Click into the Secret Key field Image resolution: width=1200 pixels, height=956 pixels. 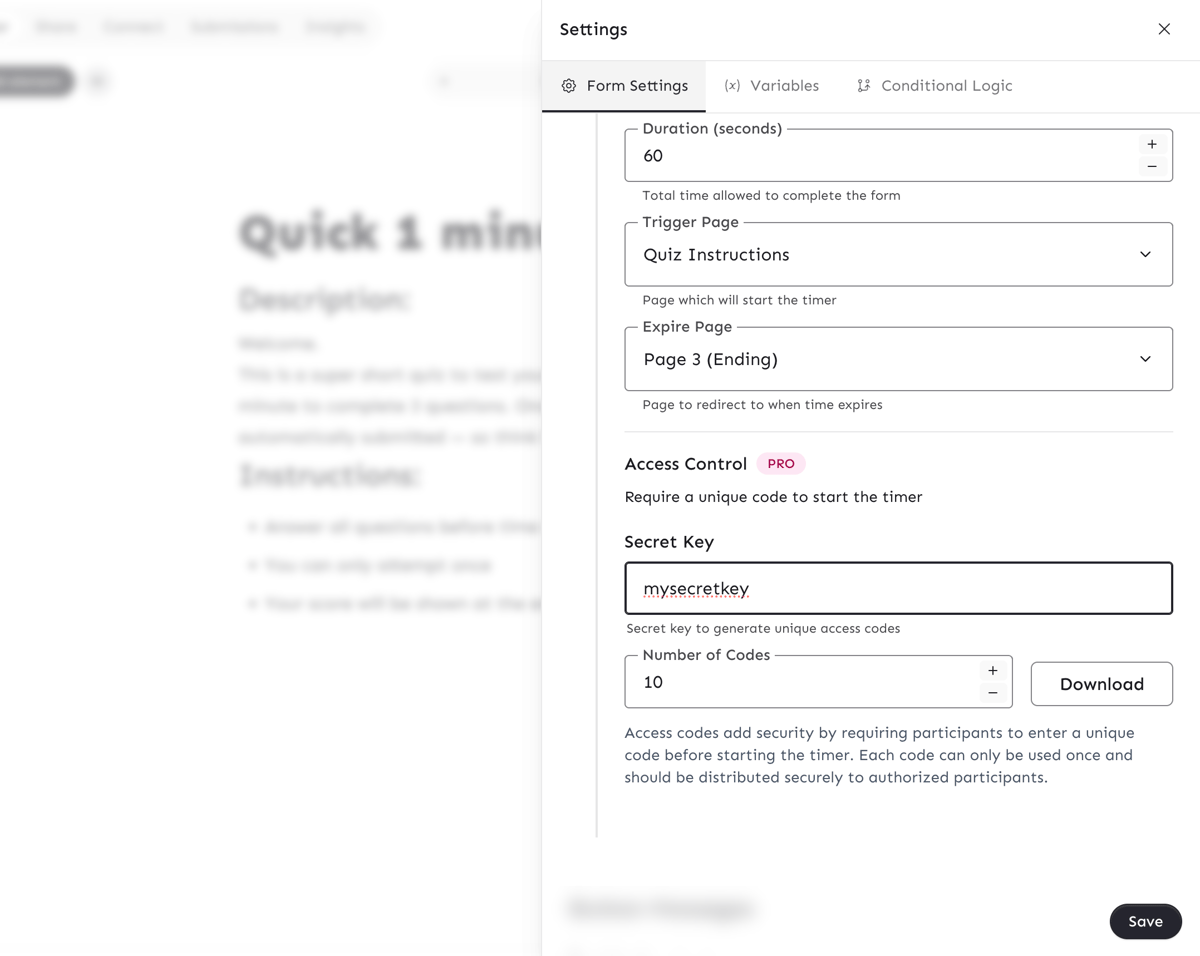point(898,588)
